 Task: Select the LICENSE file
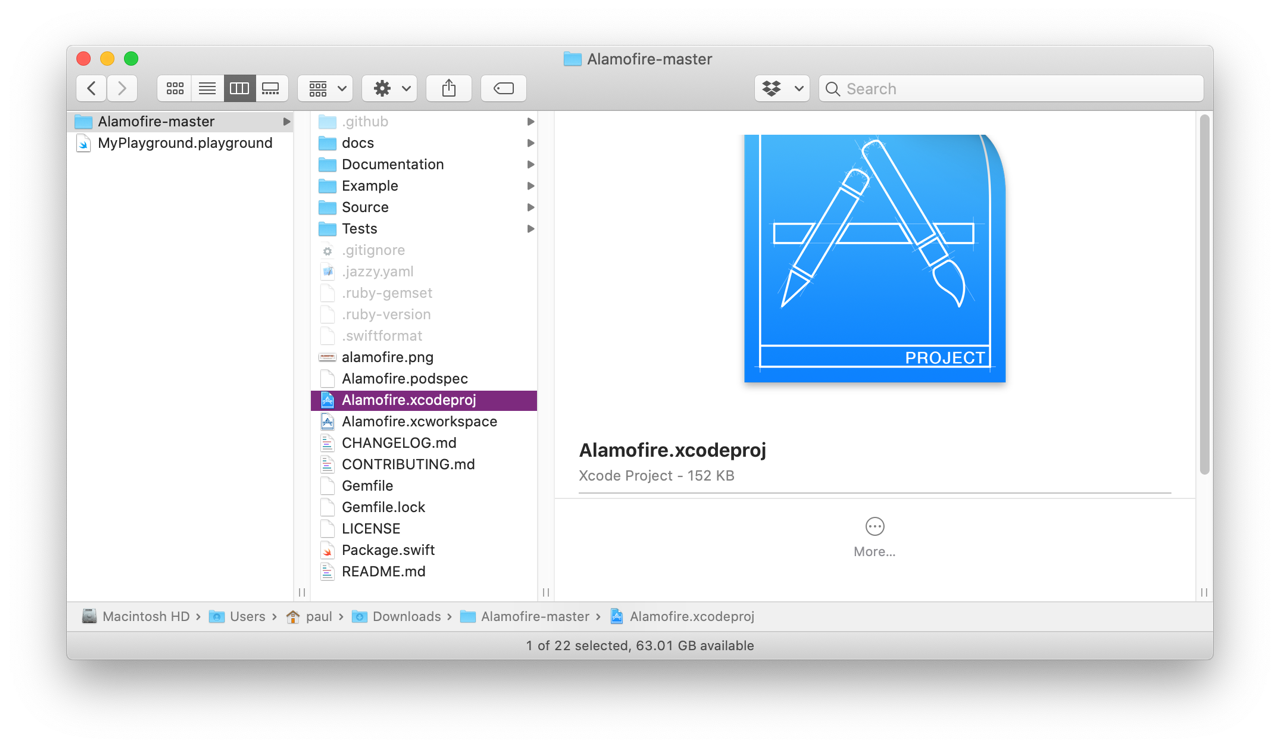pos(424,529)
